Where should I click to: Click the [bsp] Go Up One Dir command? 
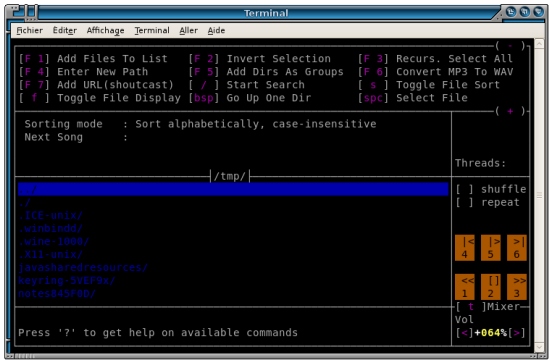tap(250, 98)
